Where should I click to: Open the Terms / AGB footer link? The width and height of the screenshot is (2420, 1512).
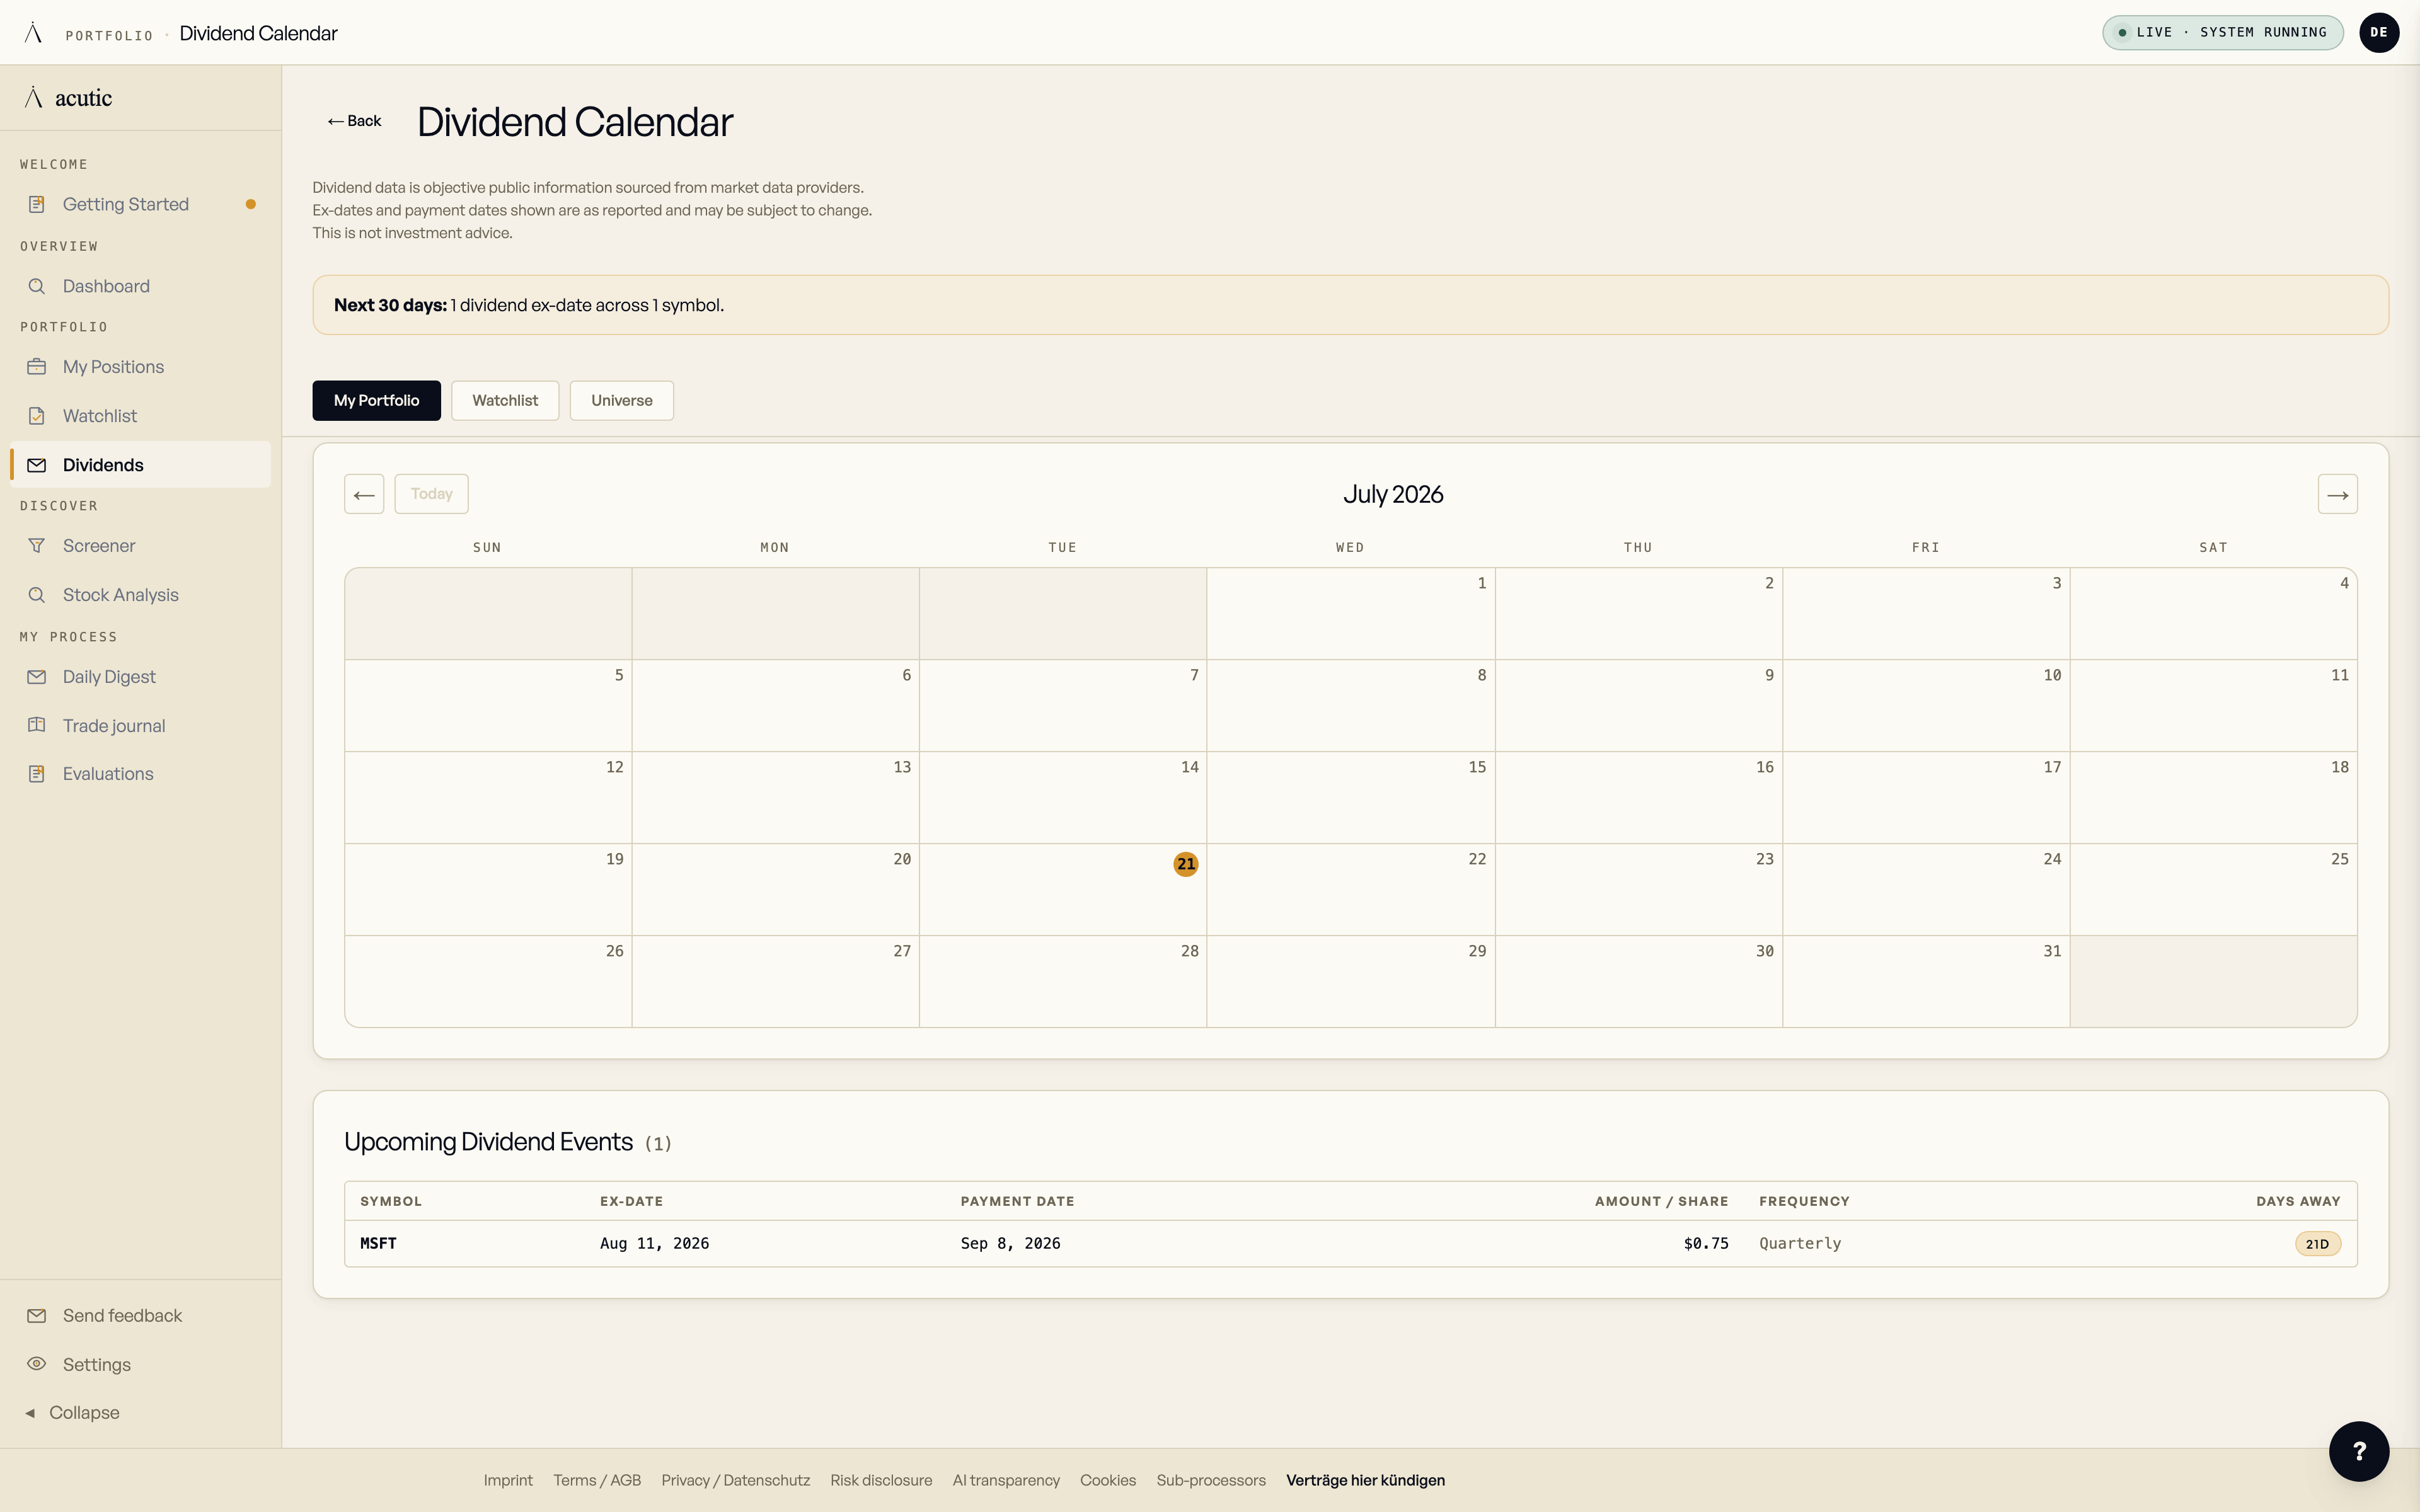(x=597, y=1480)
